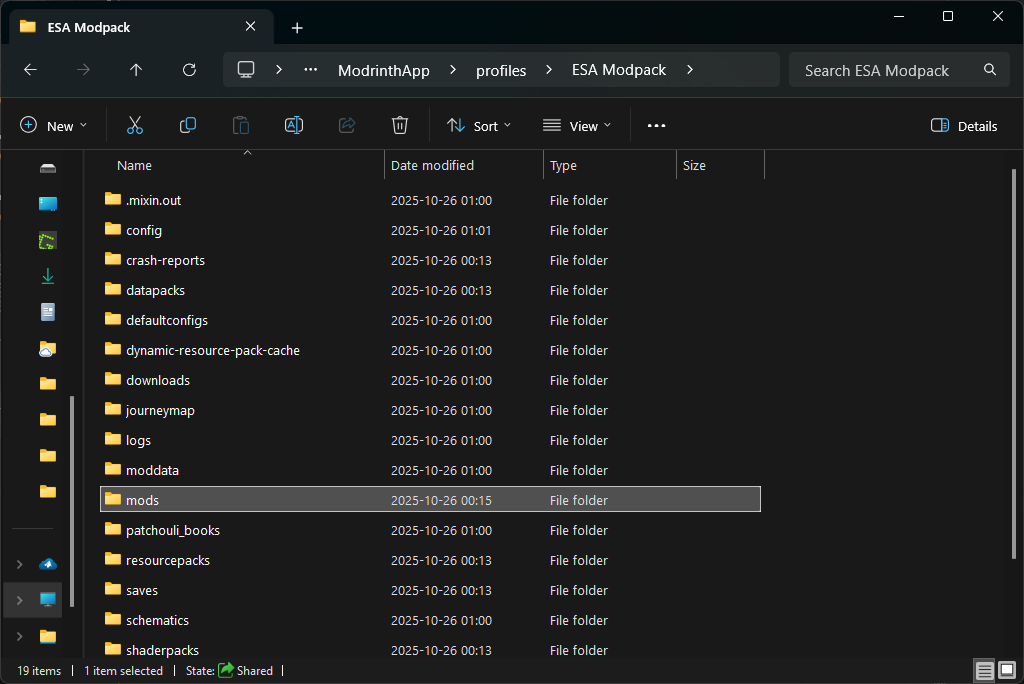Select the config folder
The height and width of the screenshot is (684, 1024).
pos(144,230)
